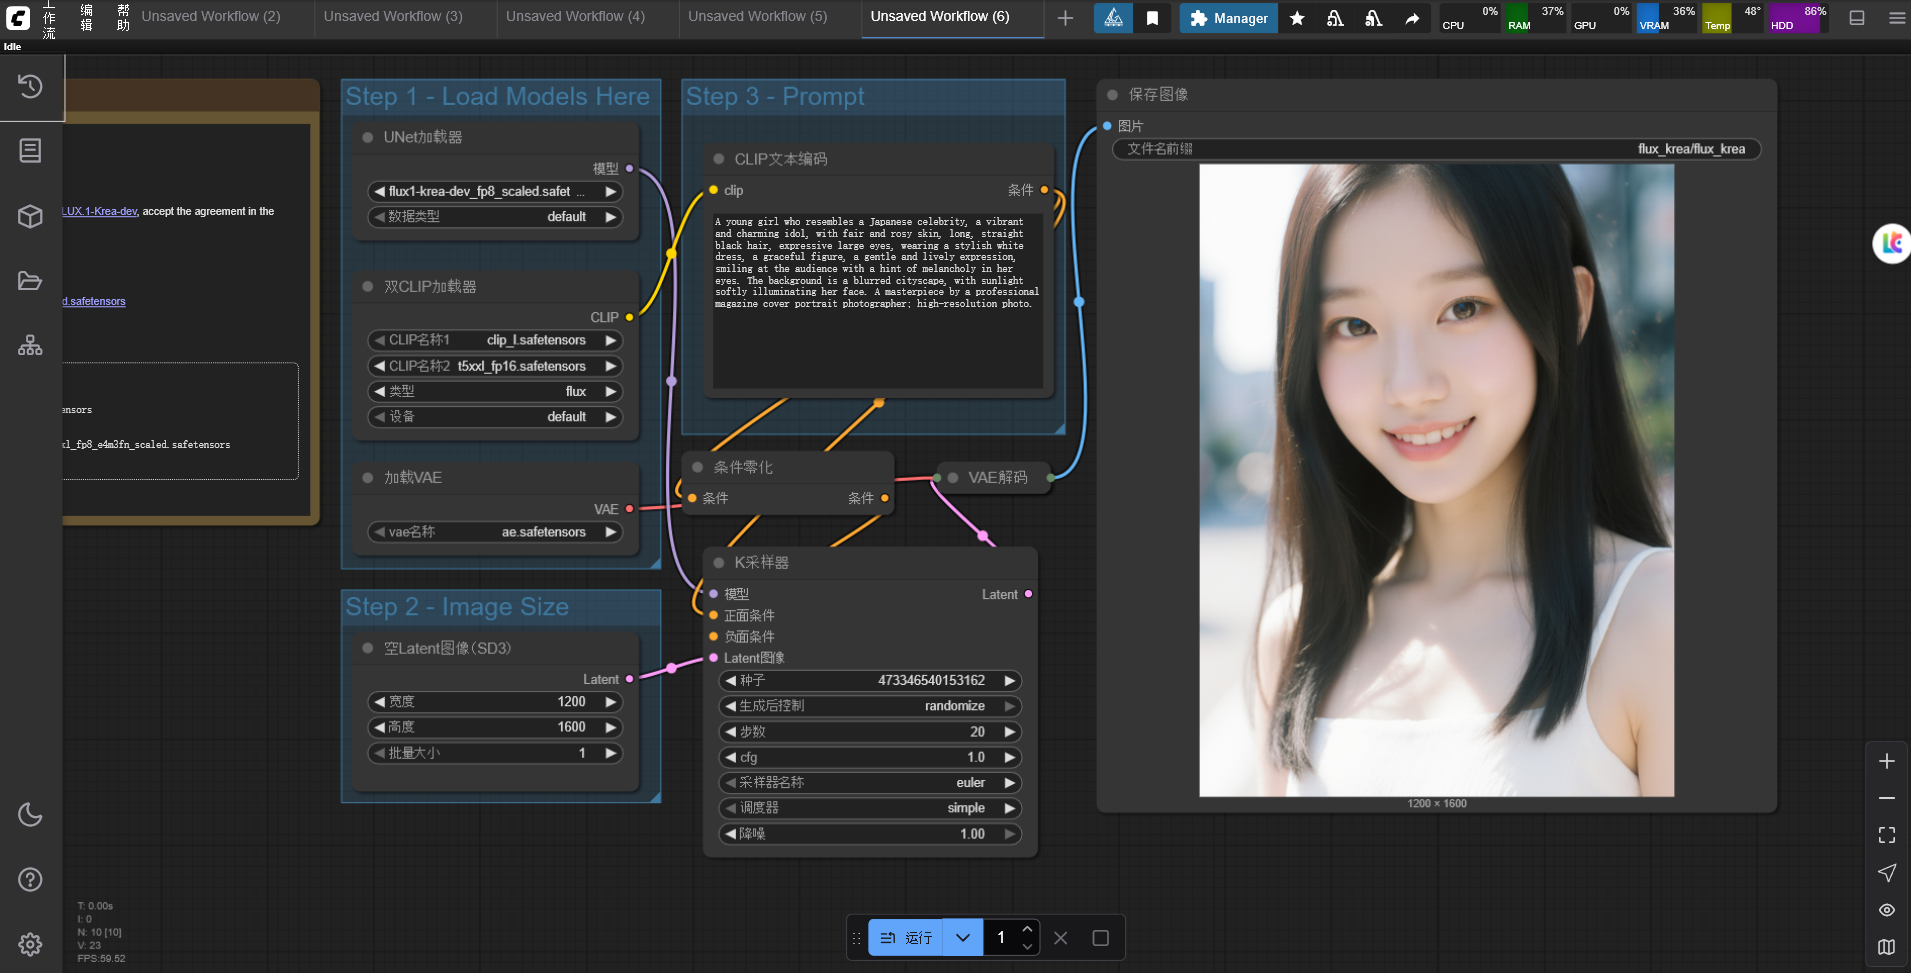Click the share arrow icon in toolbar

tap(1412, 18)
